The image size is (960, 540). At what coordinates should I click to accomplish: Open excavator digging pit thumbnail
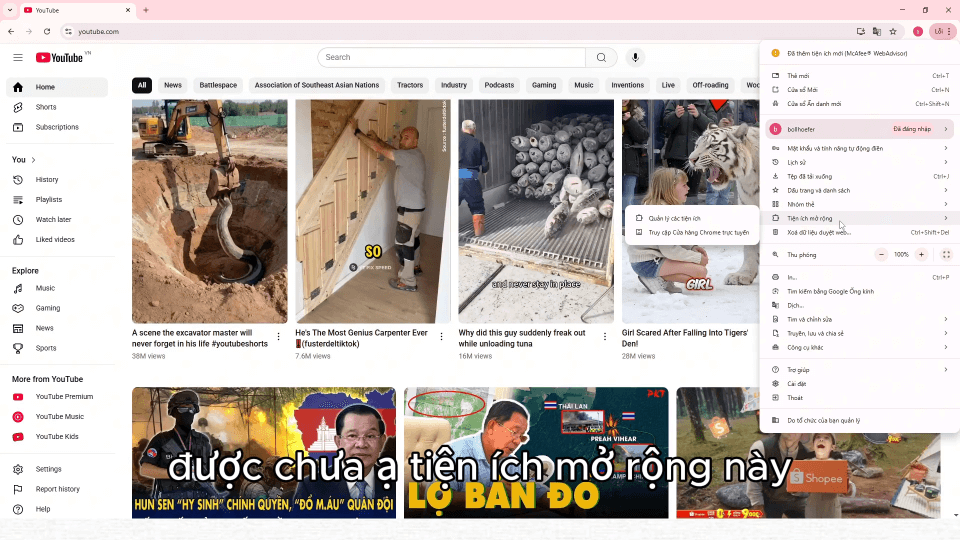coord(209,211)
